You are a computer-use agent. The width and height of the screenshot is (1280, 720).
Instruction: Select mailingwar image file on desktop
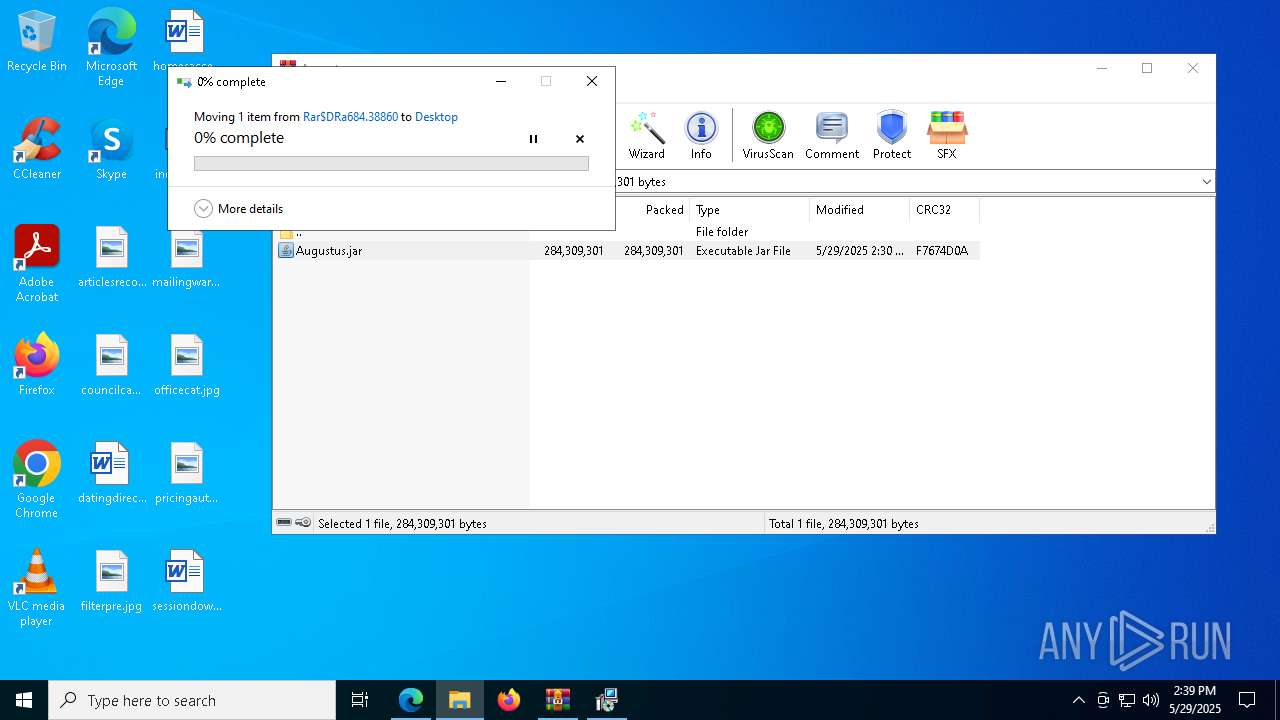coord(186,258)
